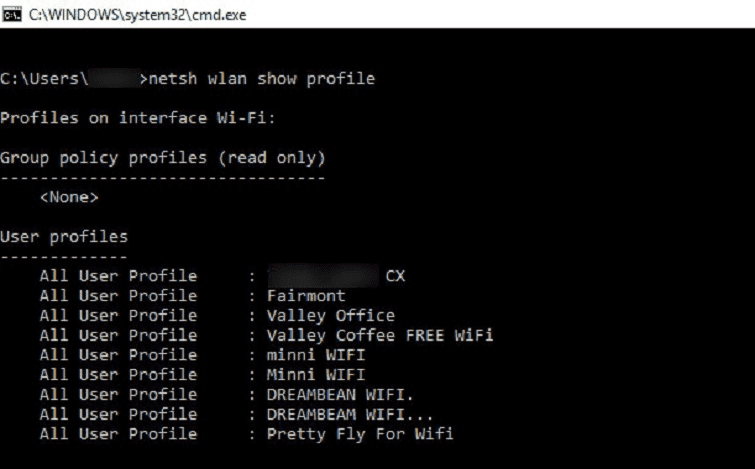Click the dashed line under Group policy profiles
755x469 pixels.
click(x=163, y=178)
